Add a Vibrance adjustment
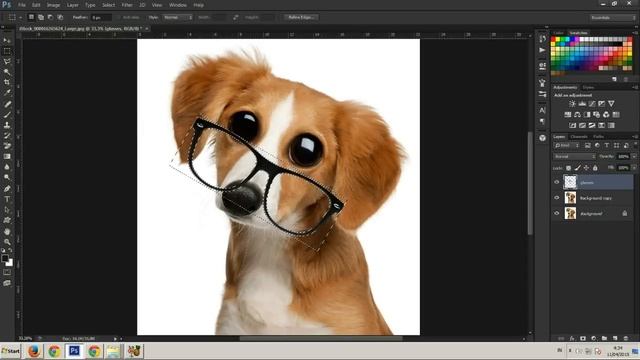 pyautogui.click(x=611, y=104)
